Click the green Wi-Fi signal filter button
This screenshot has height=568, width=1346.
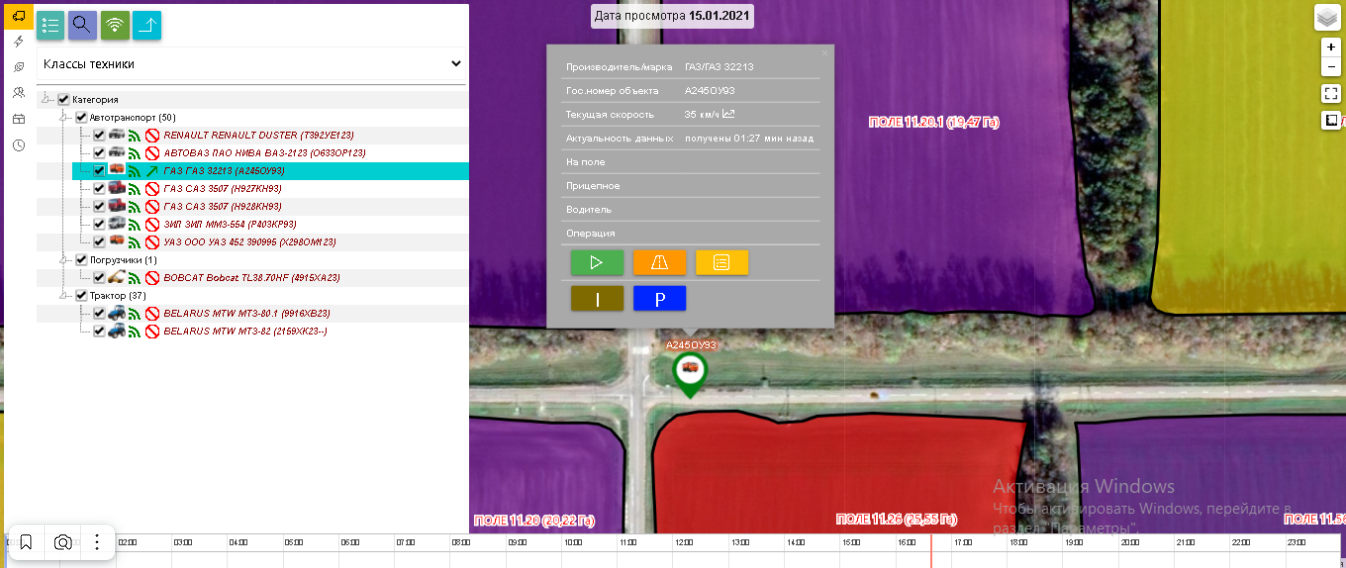pyautogui.click(x=115, y=25)
